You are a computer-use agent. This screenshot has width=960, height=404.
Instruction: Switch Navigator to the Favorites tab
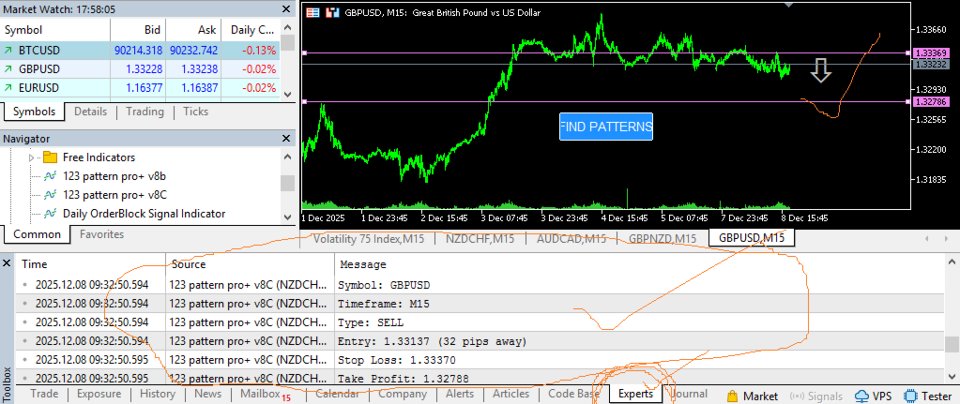tap(102, 234)
